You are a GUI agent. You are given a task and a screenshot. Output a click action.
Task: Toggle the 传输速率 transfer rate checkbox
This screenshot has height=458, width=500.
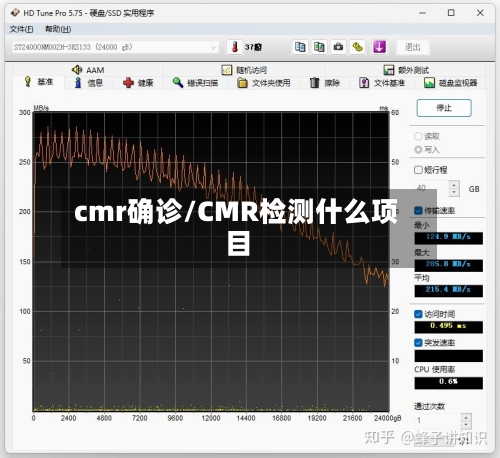pos(418,211)
